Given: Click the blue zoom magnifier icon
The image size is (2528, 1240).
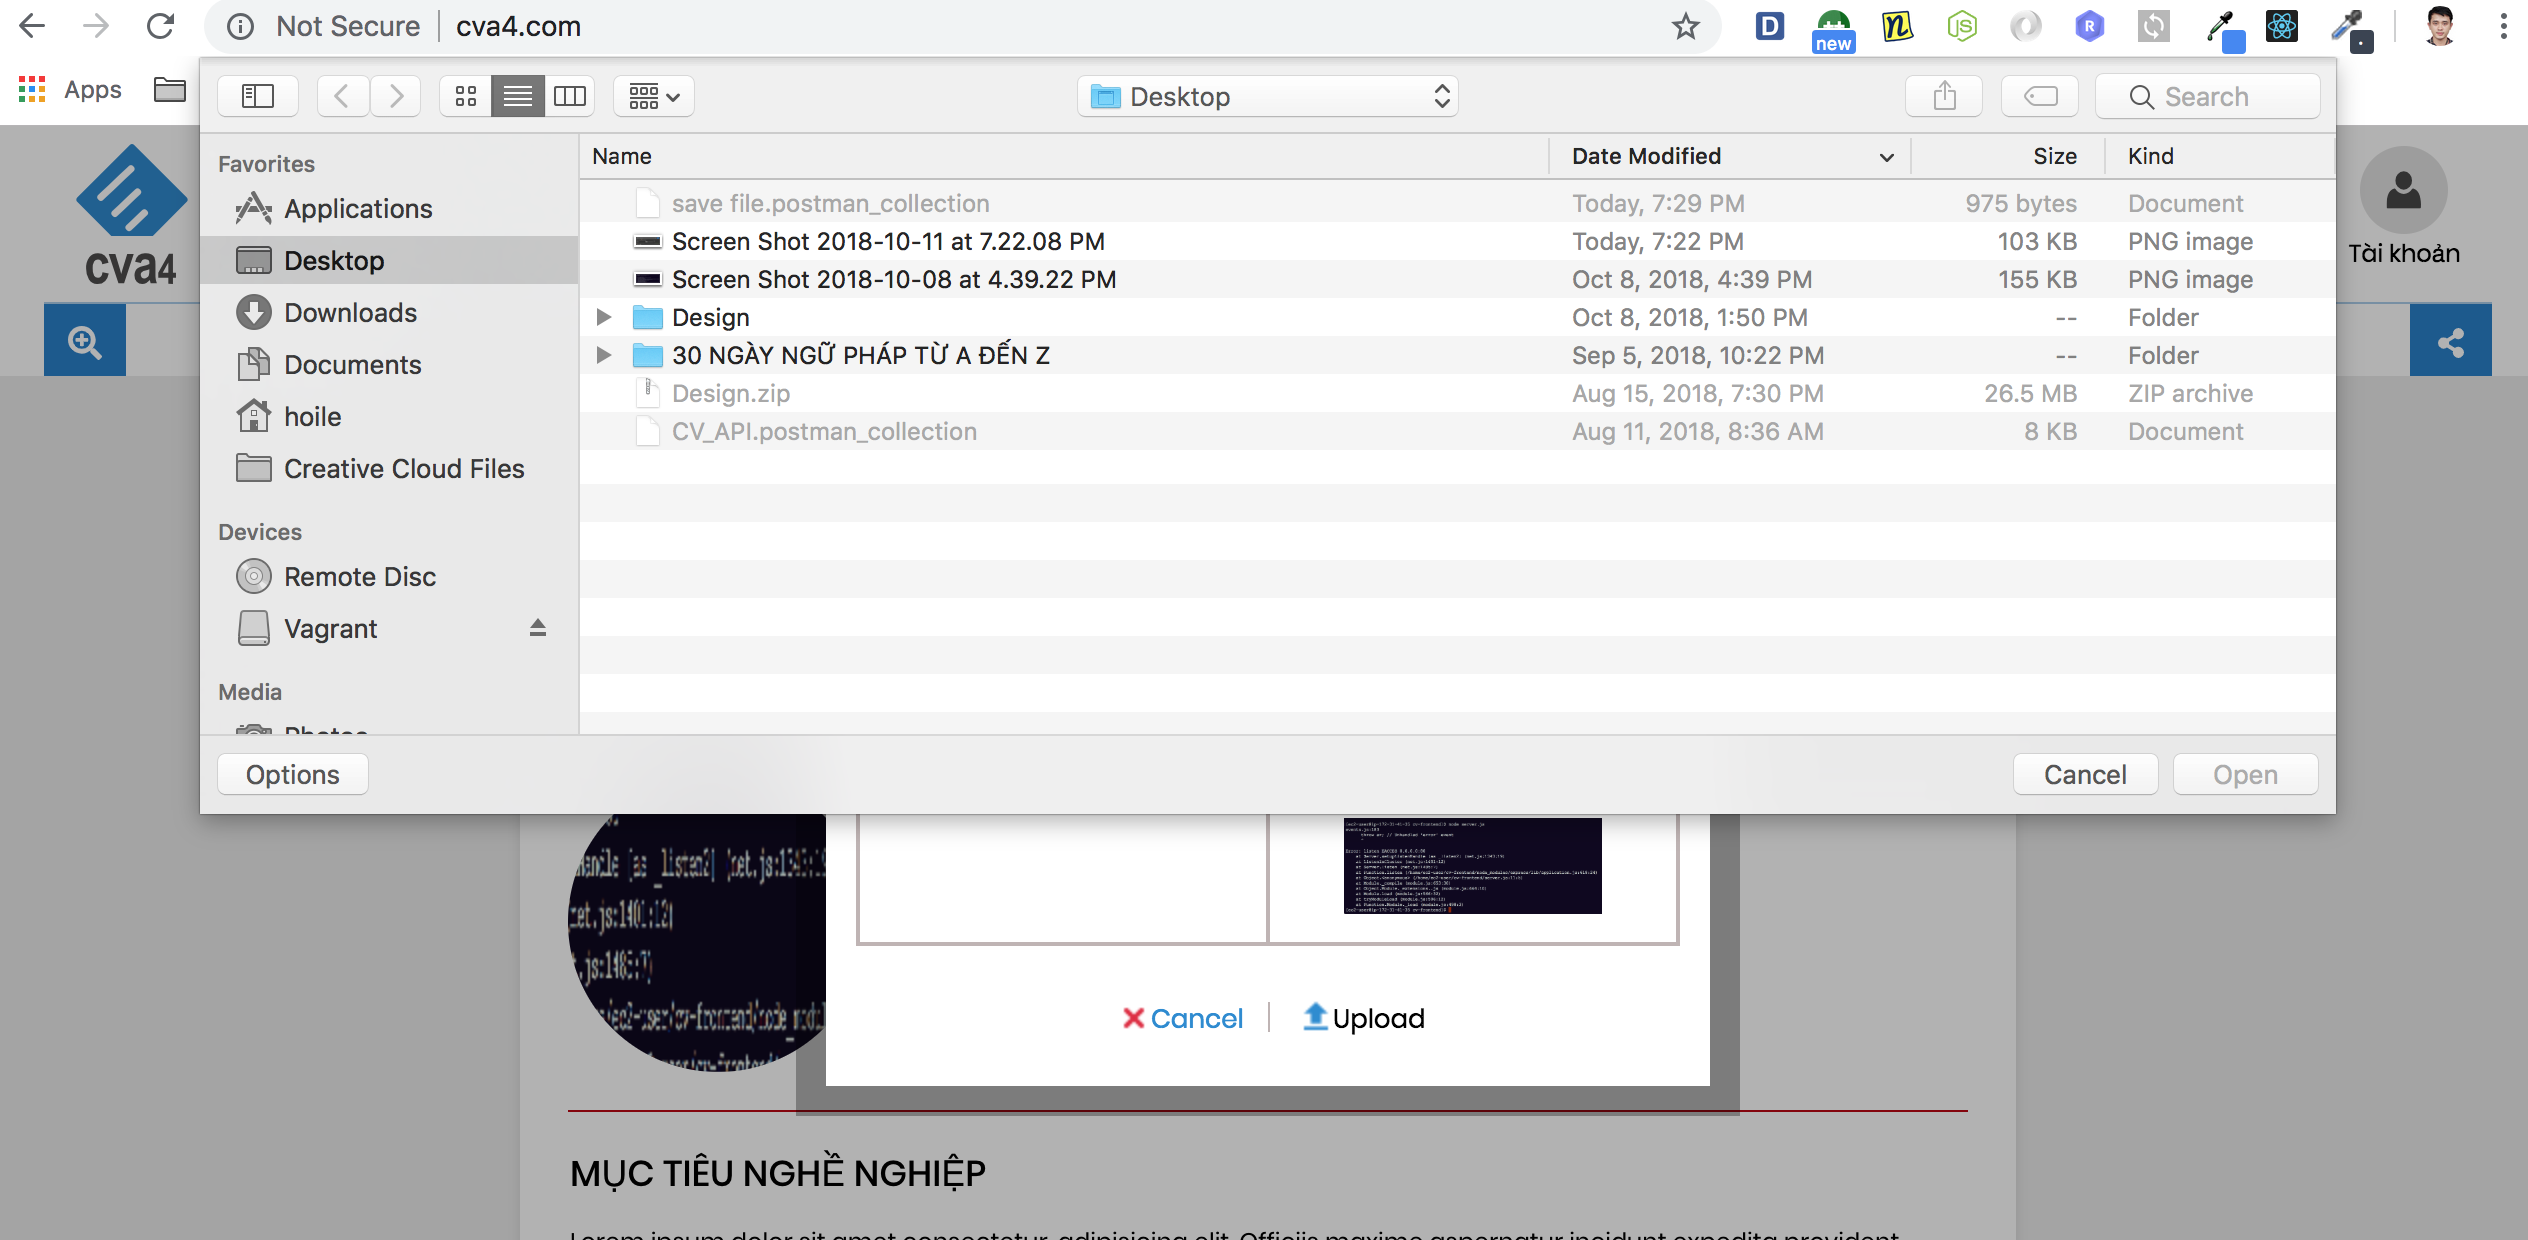Looking at the screenshot, I should 85,342.
